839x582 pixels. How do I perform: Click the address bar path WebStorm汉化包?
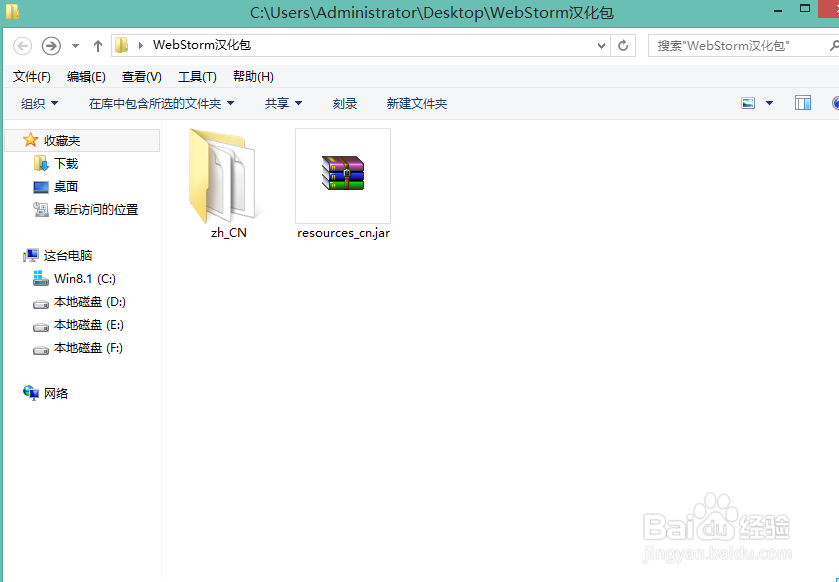pos(202,45)
